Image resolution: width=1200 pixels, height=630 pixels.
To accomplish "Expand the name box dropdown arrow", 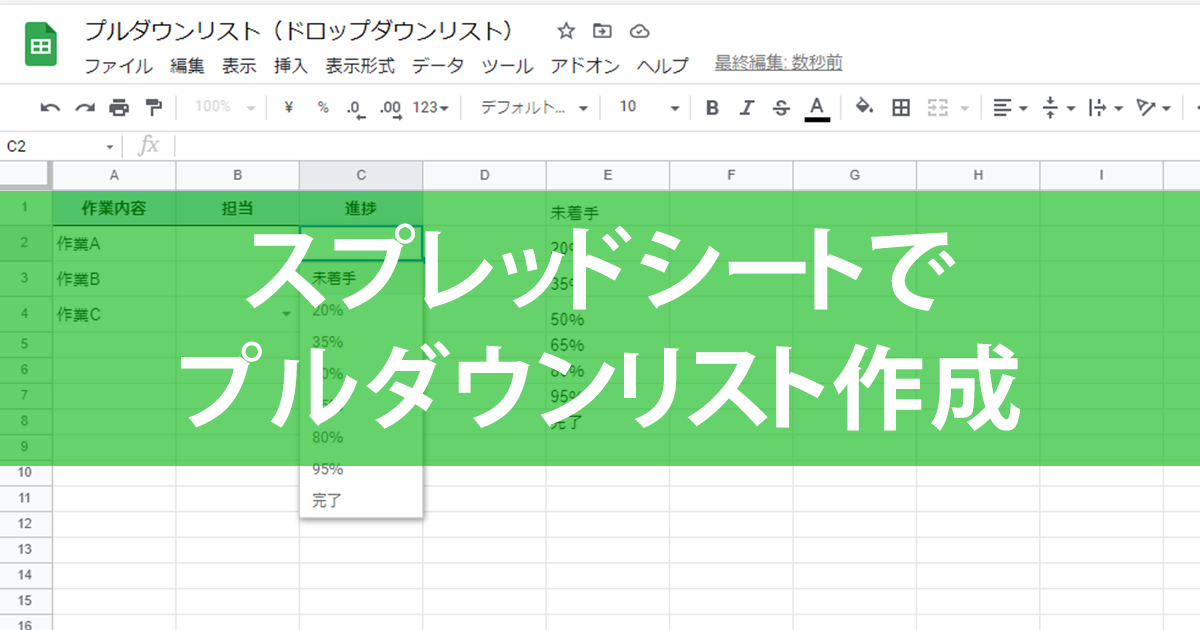I will click(x=110, y=147).
